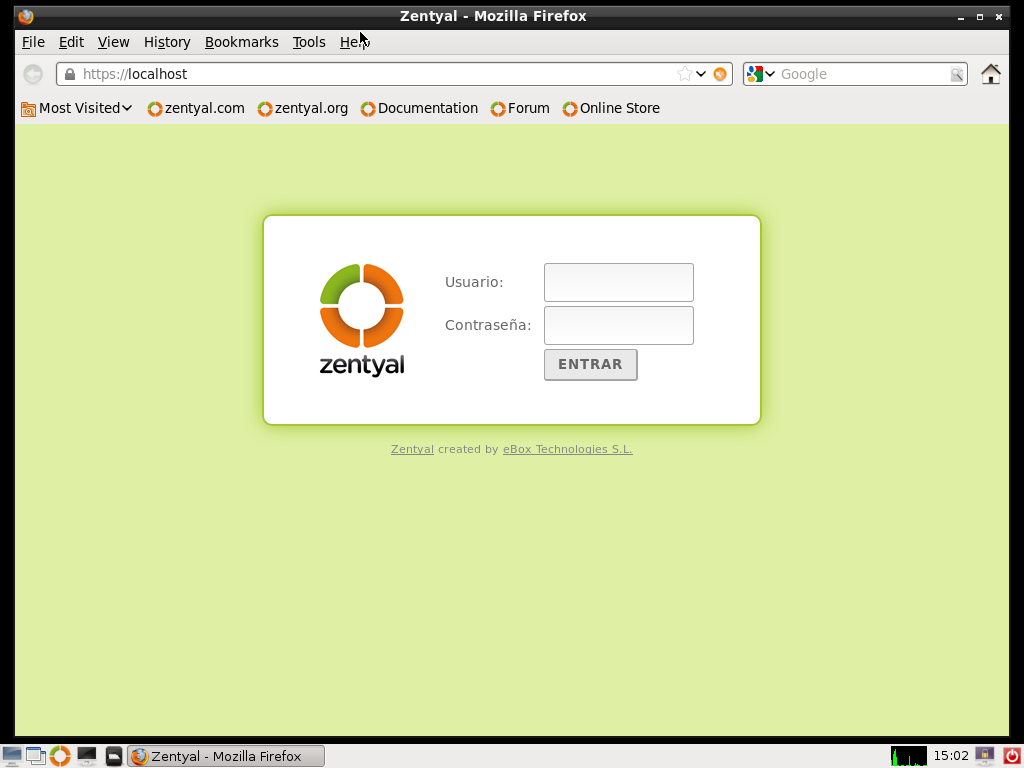Open the Tools menu
1024x768 pixels.
click(x=309, y=42)
